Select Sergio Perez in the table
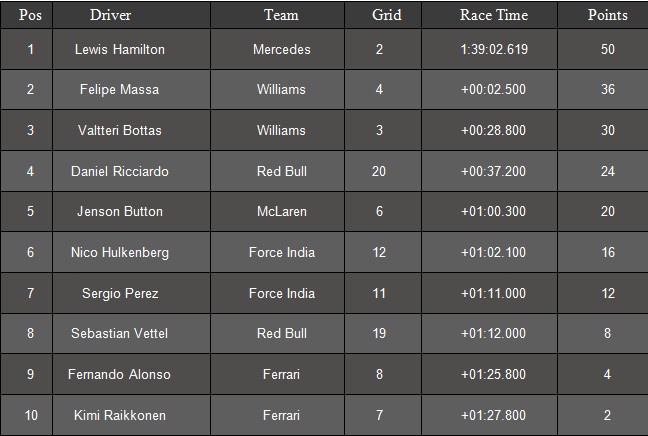Image resolution: width=648 pixels, height=436 pixels. [120, 293]
